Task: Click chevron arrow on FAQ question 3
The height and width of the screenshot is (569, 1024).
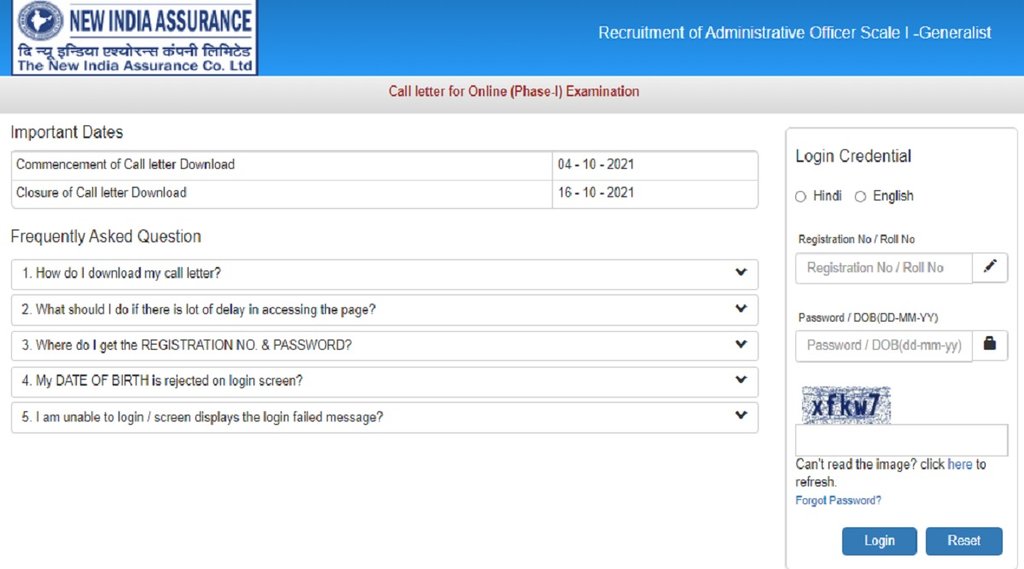Action: pyautogui.click(x=741, y=344)
